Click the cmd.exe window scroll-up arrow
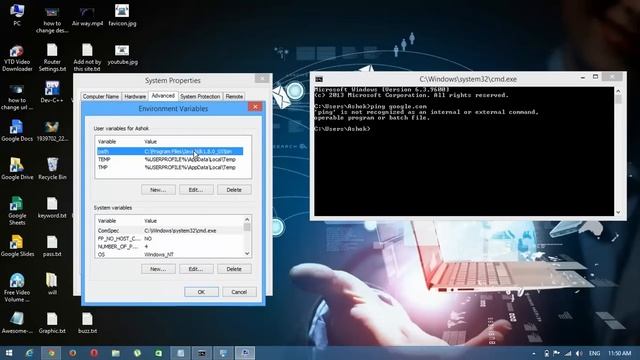640x360 pixels. 618,91
